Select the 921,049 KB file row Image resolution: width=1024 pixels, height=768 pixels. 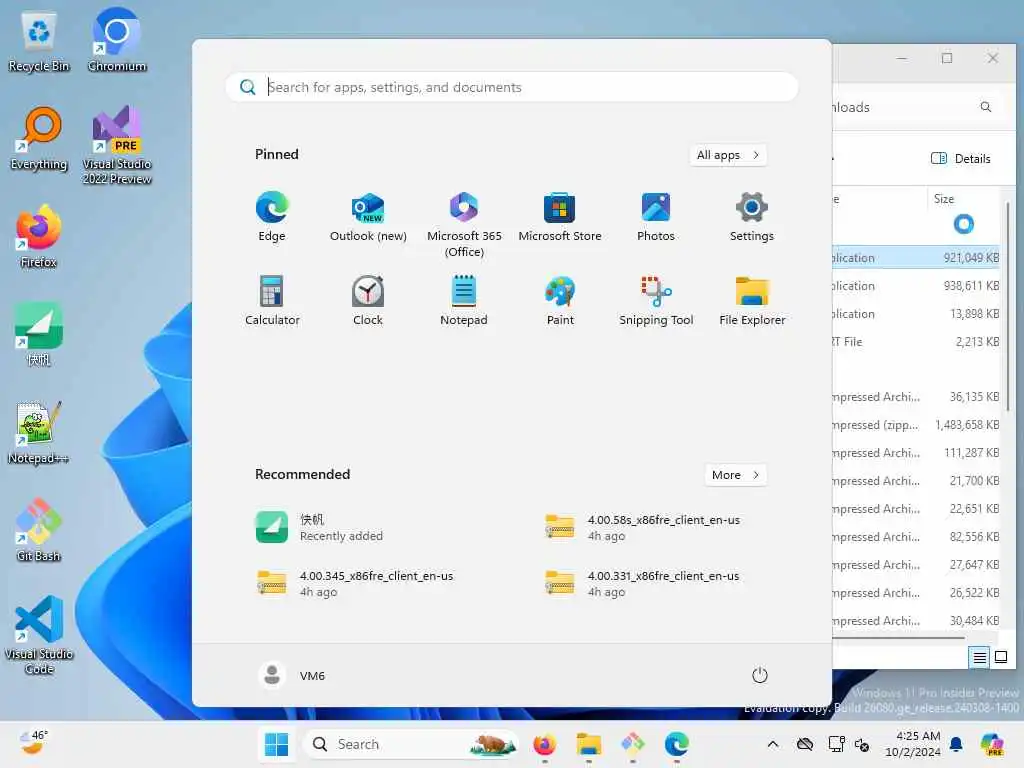(917, 257)
